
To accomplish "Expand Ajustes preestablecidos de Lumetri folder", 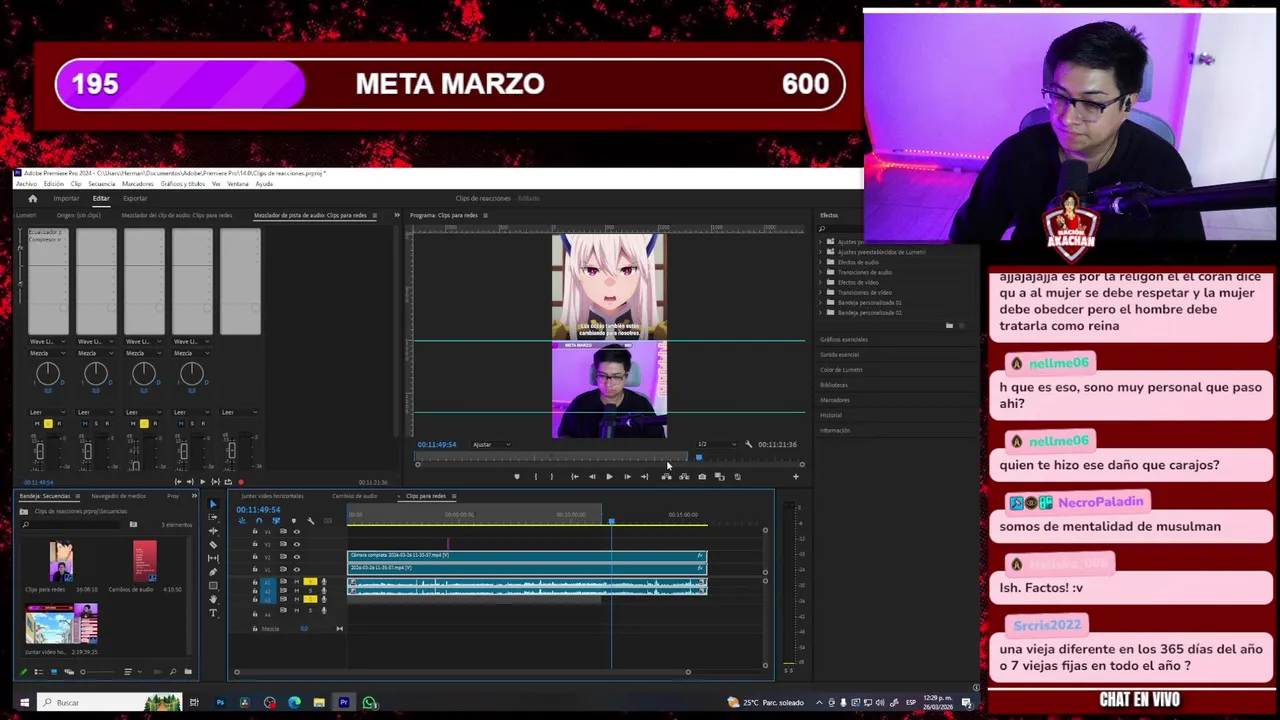I will tap(820, 252).
